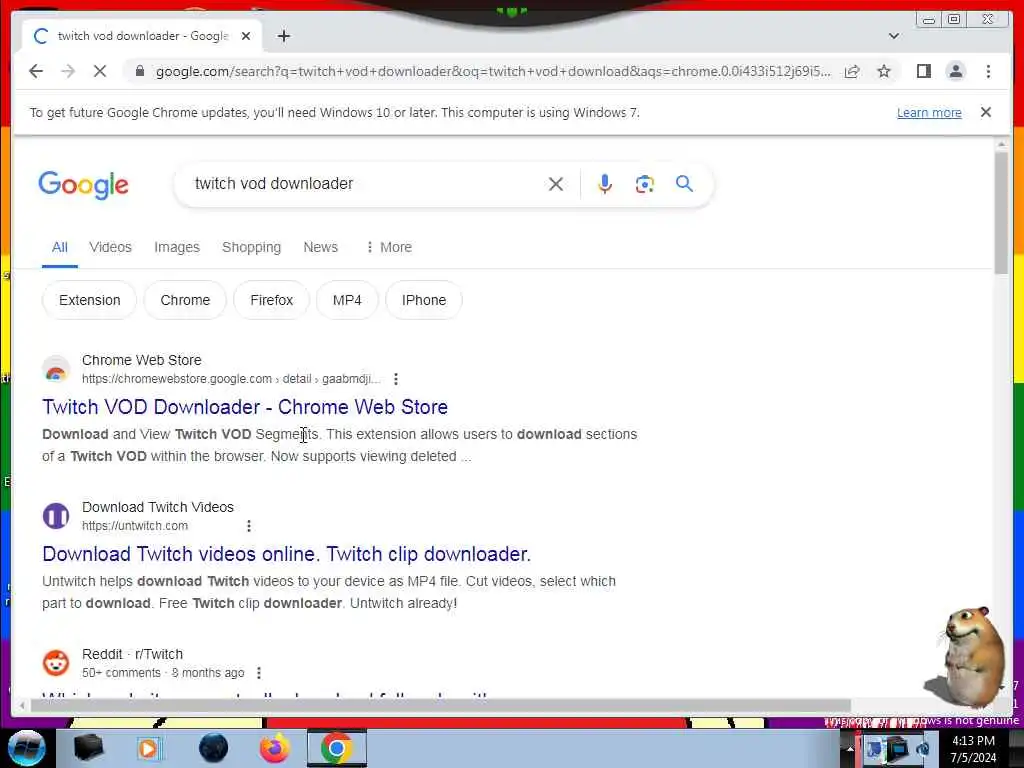
Task: Open the Chrome profile menu
Action: pos(955,71)
